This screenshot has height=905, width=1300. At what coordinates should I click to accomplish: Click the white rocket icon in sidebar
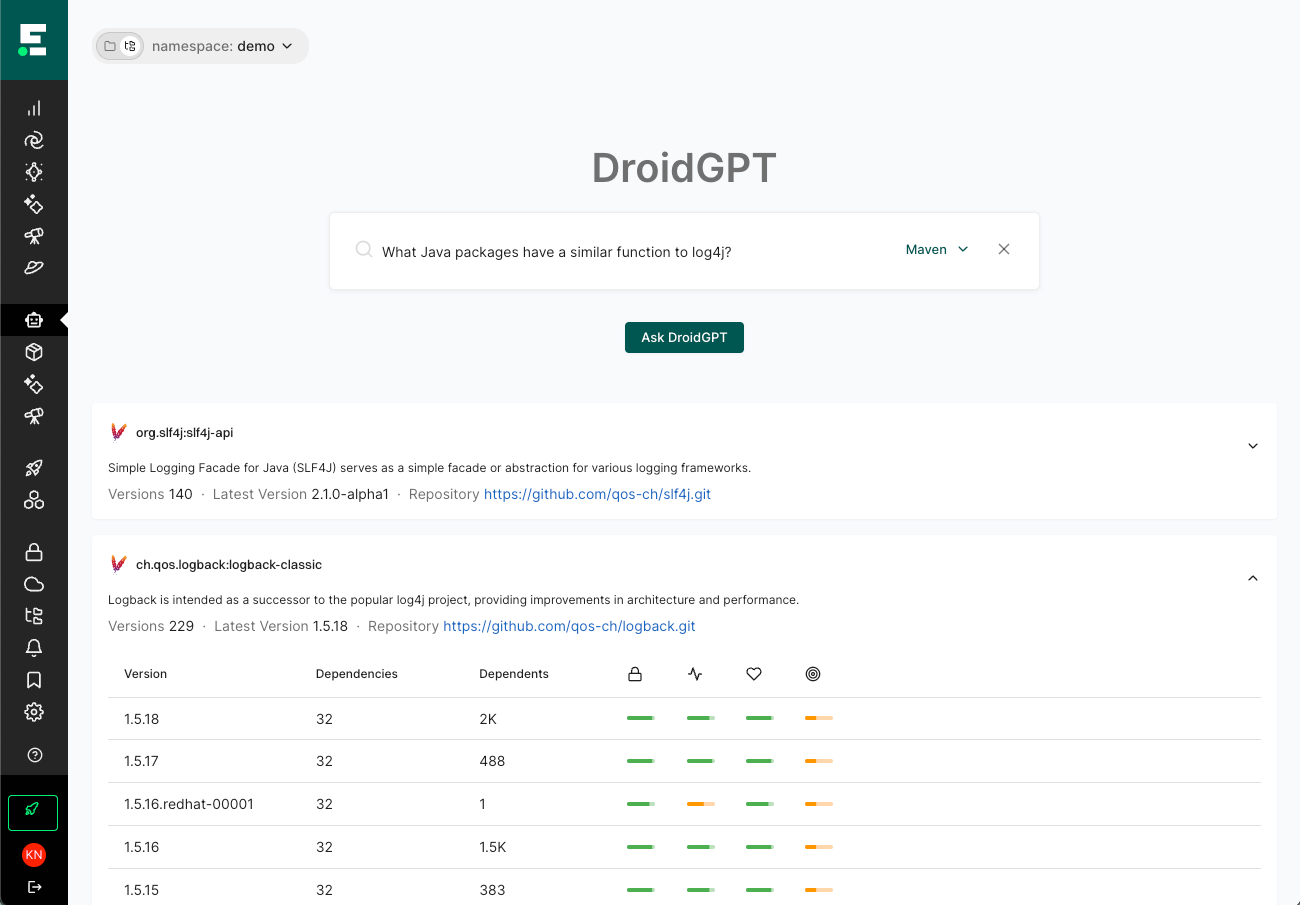coord(34,468)
